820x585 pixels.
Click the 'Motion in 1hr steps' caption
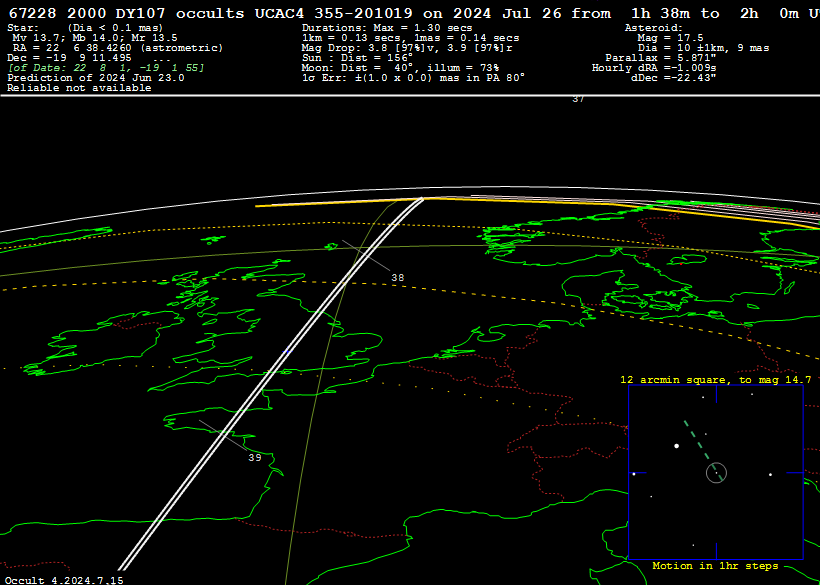pos(715,566)
